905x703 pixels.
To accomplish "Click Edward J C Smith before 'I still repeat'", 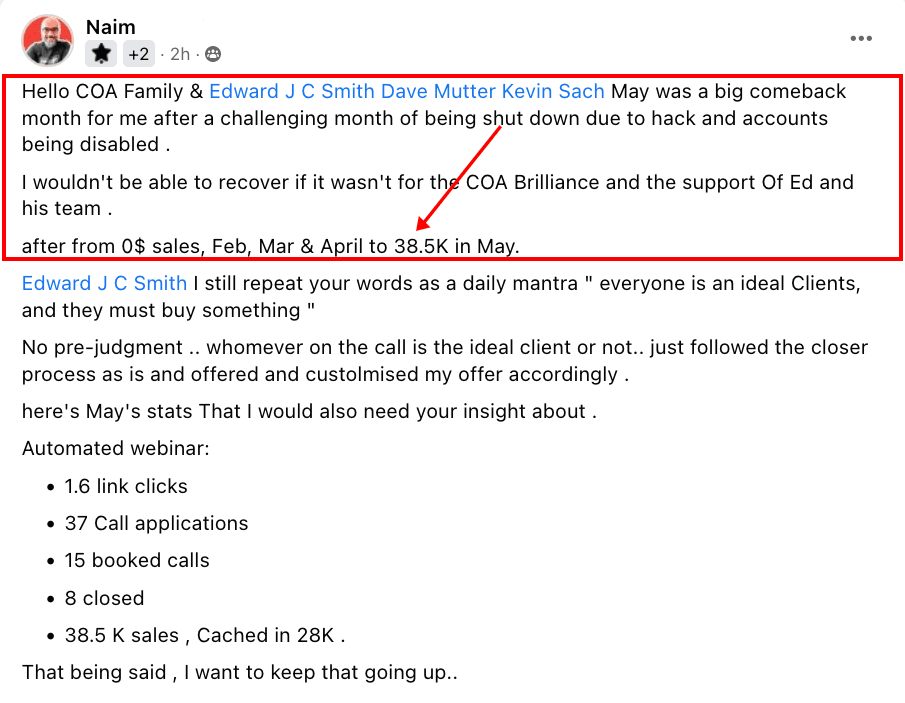I will click(x=104, y=283).
